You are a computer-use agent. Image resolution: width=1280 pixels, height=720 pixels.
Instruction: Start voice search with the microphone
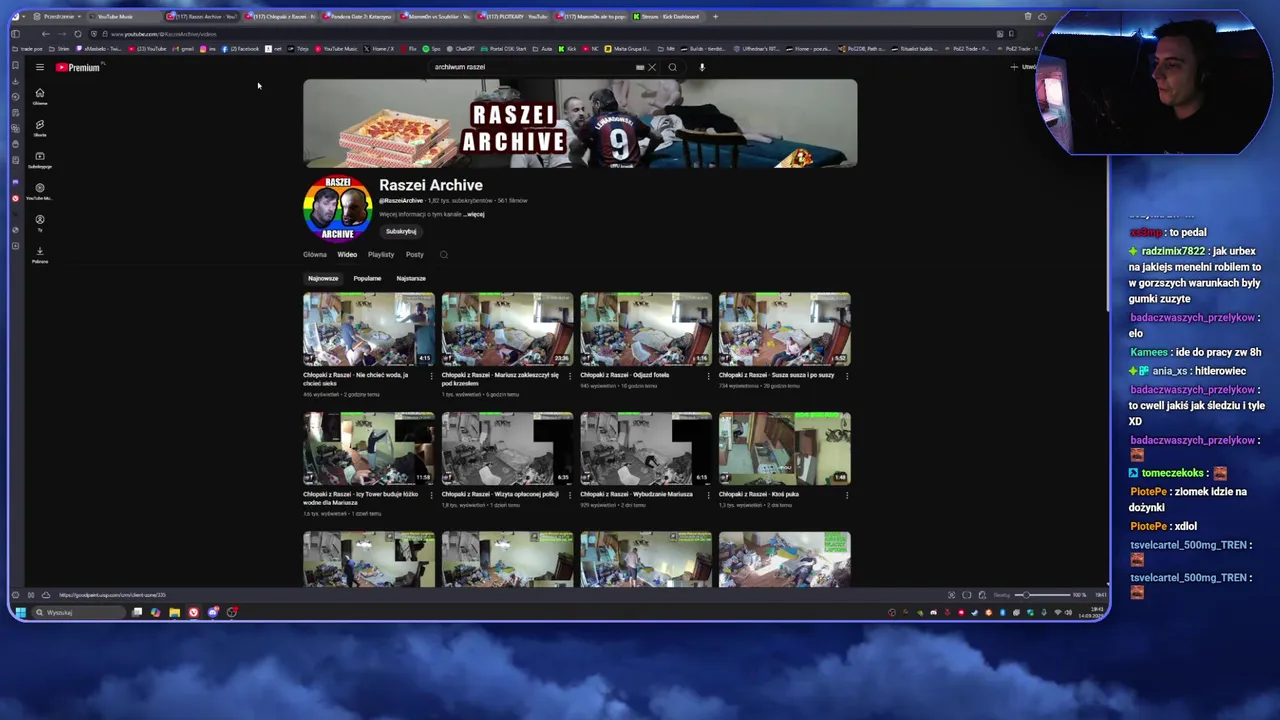702,67
